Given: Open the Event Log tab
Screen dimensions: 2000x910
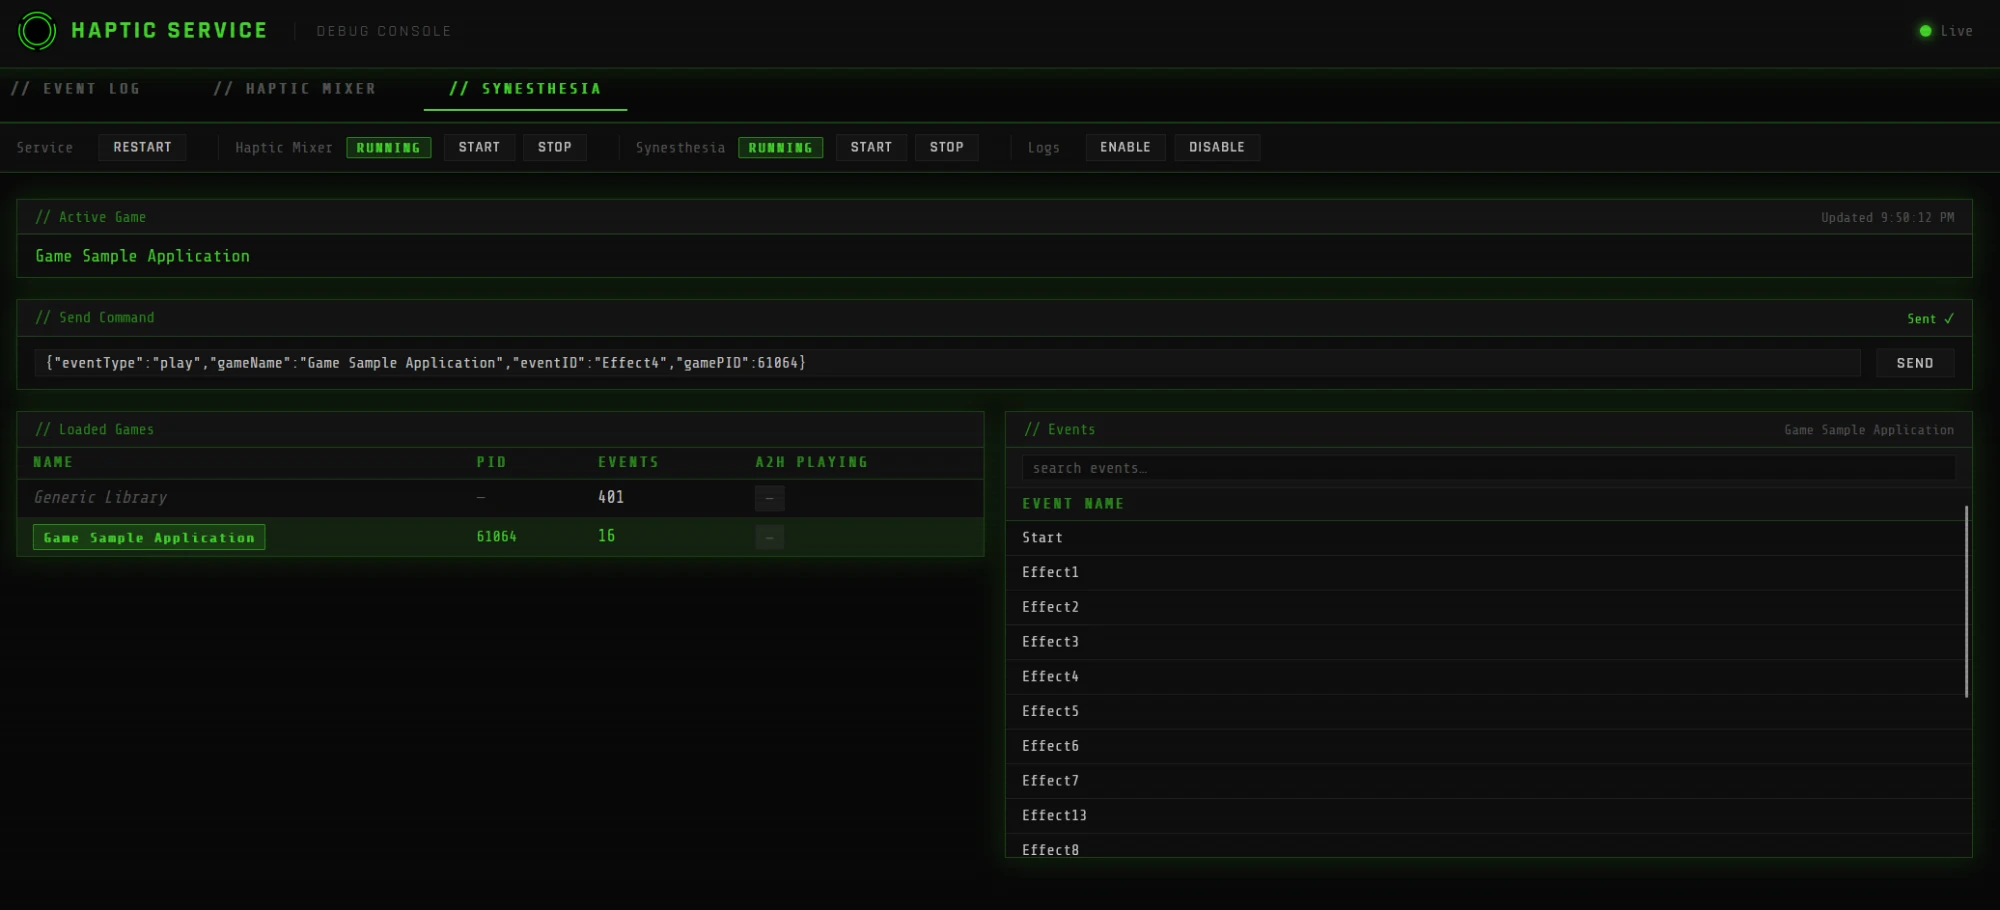Looking at the screenshot, I should (76, 89).
